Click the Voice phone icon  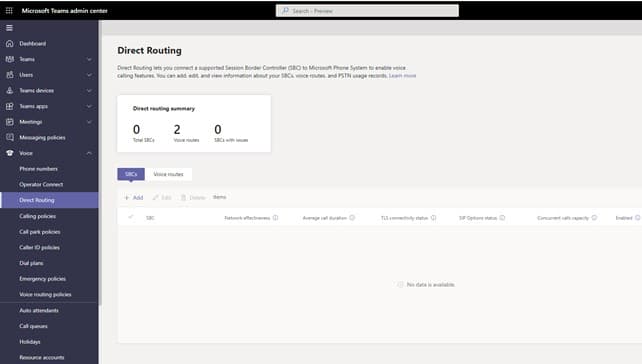(x=10, y=153)
